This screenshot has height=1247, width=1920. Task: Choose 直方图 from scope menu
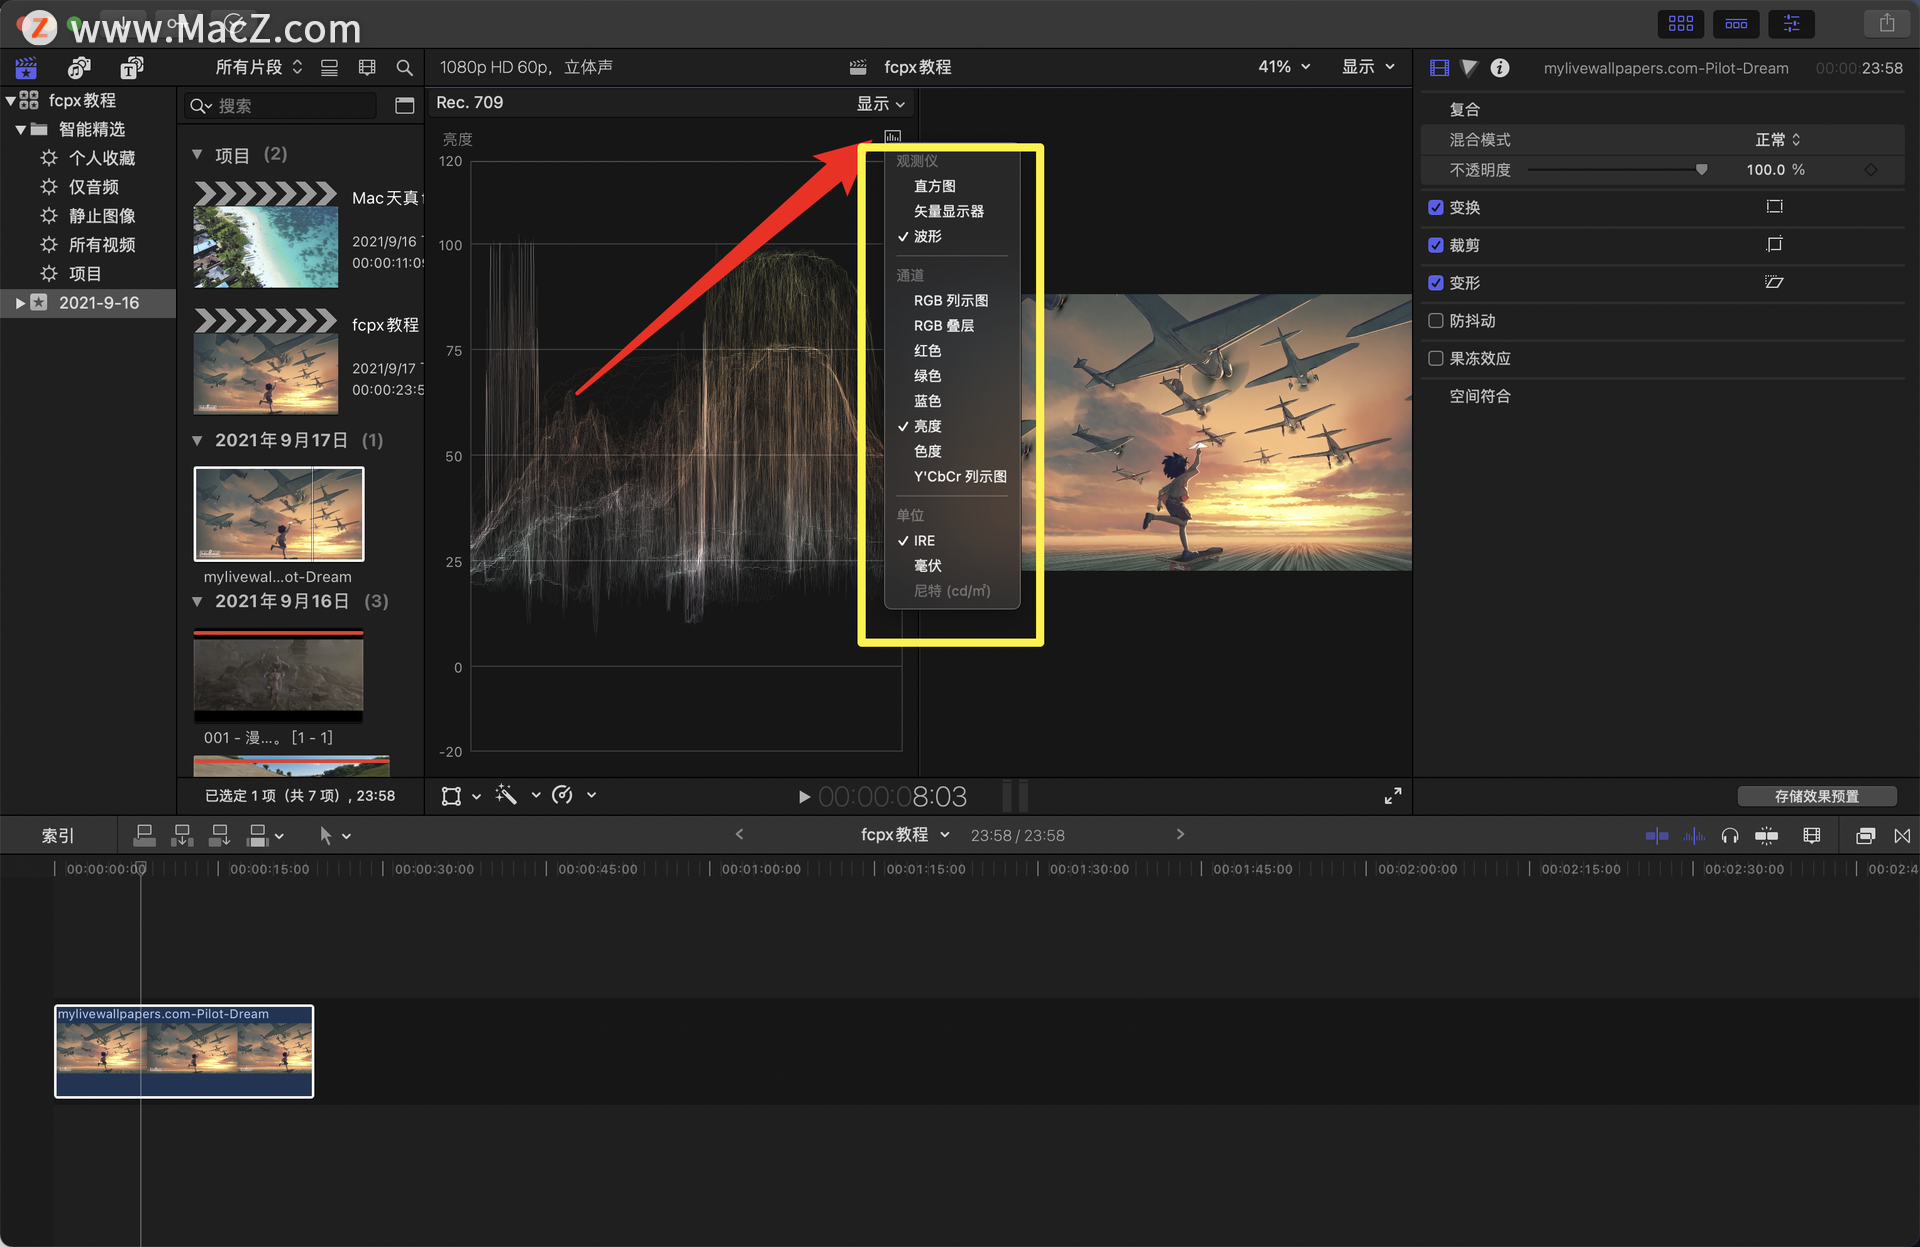(x=952, y=186)
